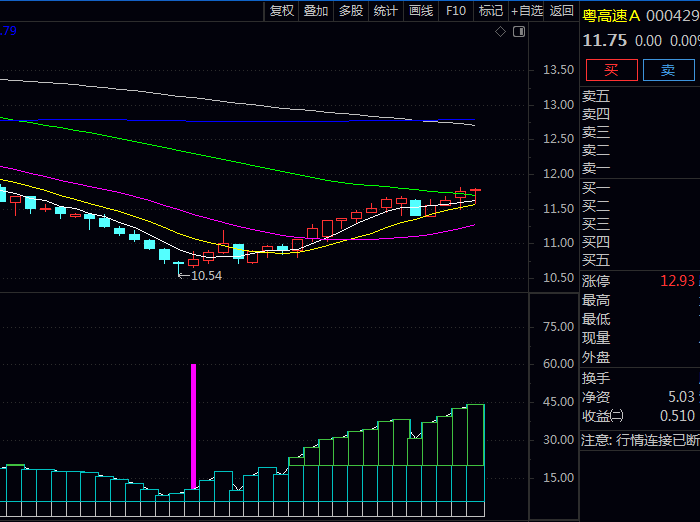This screenshot has width=700, height=522.
Task: Select the 买一 bid row
Action: click(638, 188)
